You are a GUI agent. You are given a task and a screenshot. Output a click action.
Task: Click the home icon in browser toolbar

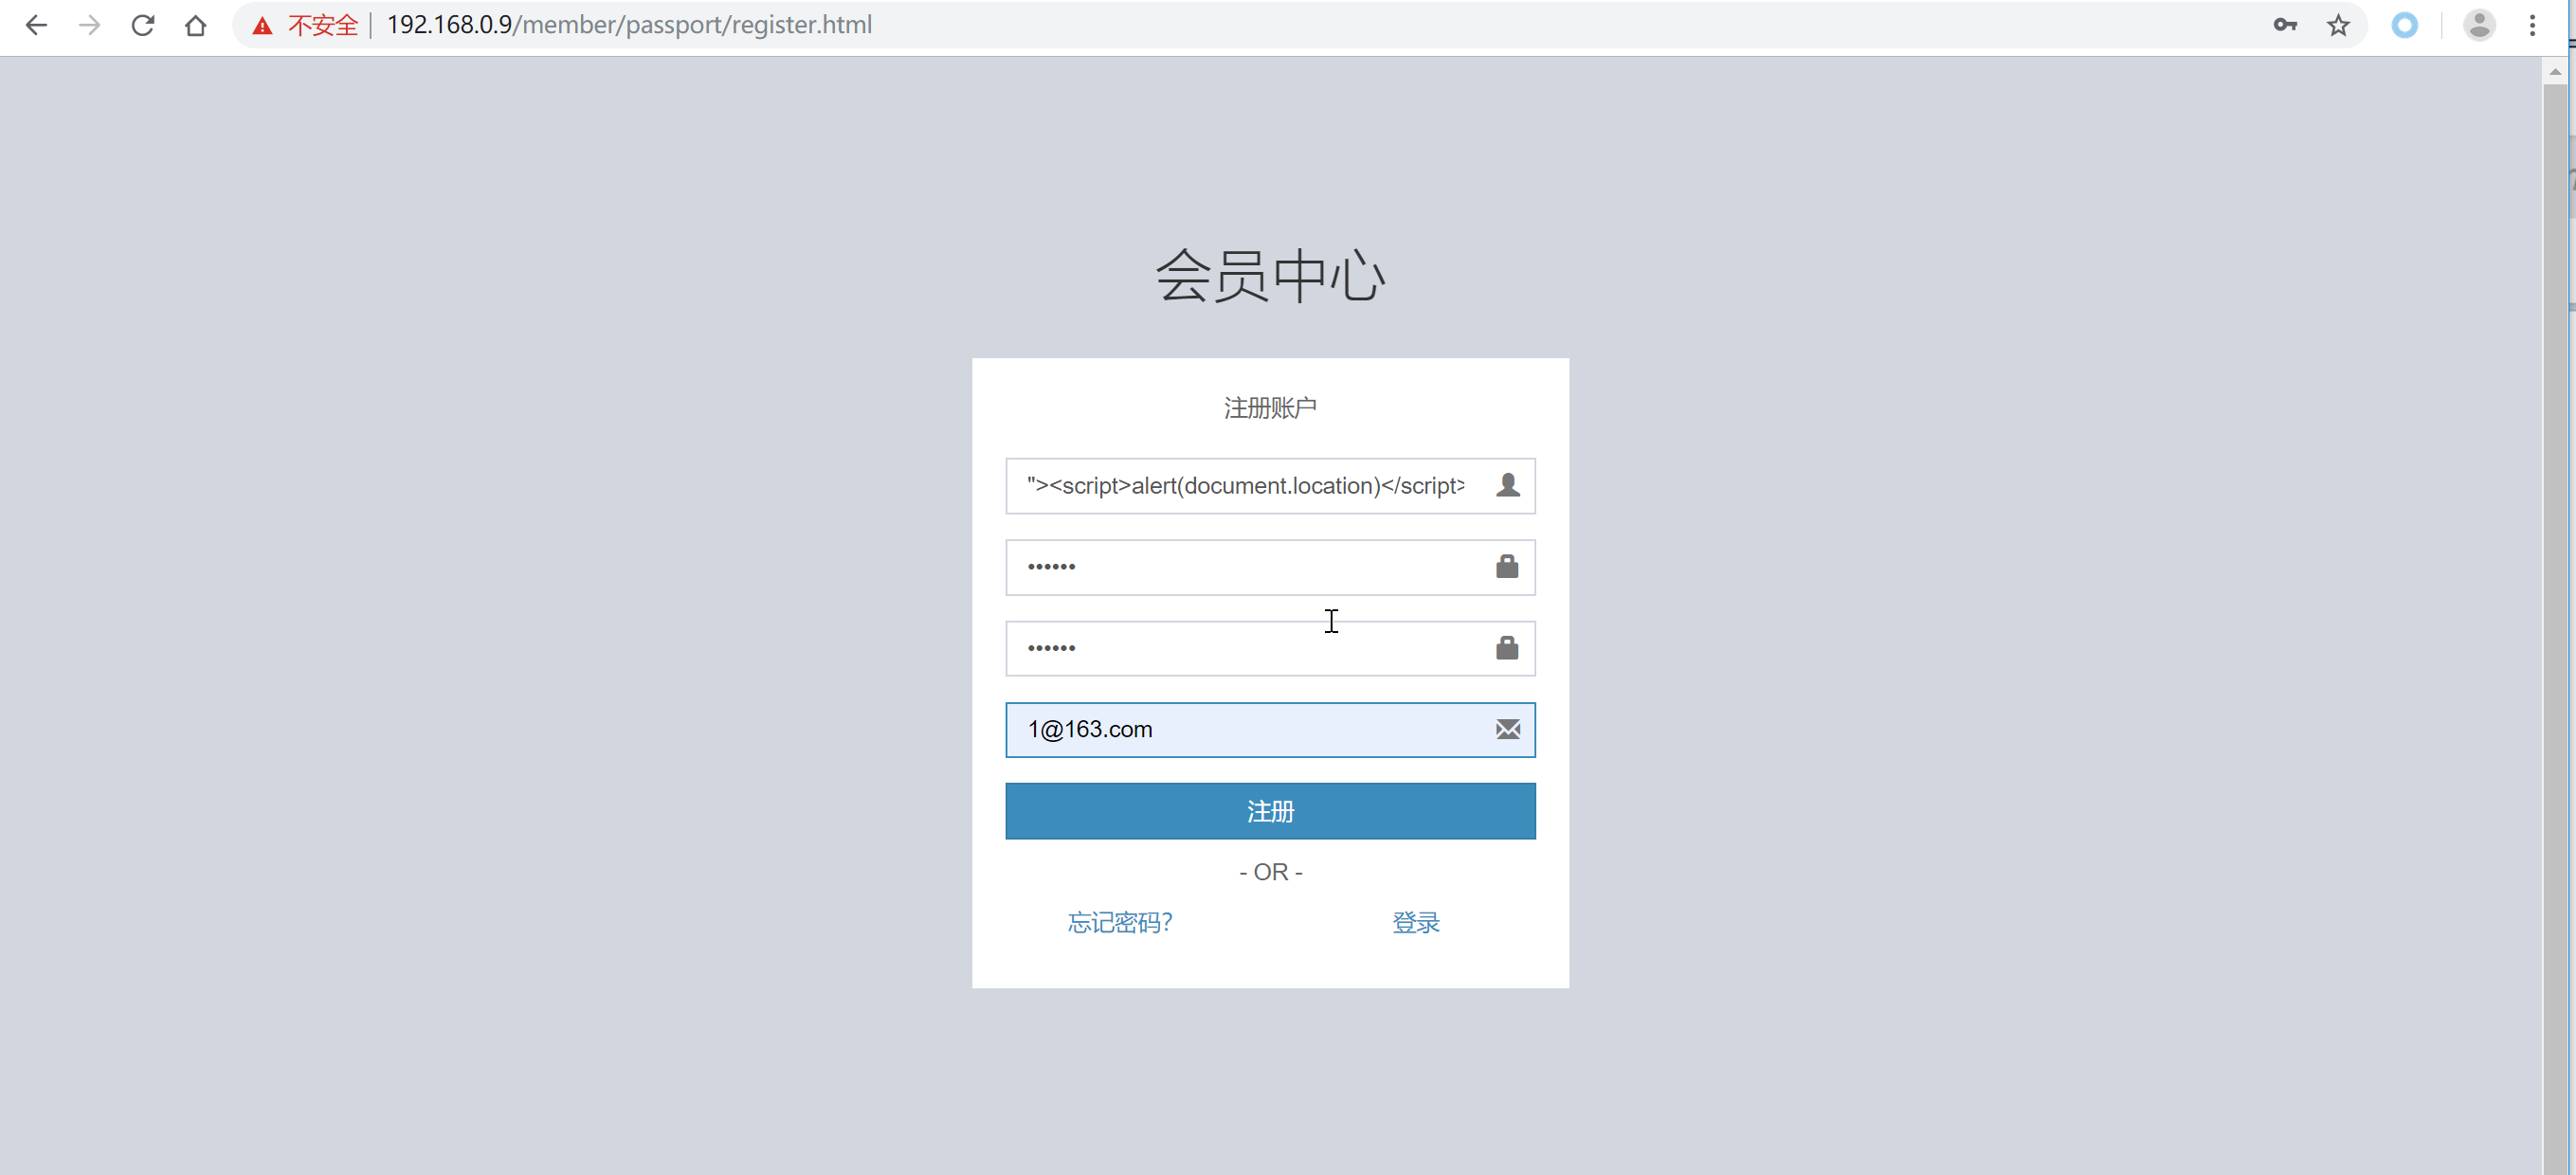point(196,25)
